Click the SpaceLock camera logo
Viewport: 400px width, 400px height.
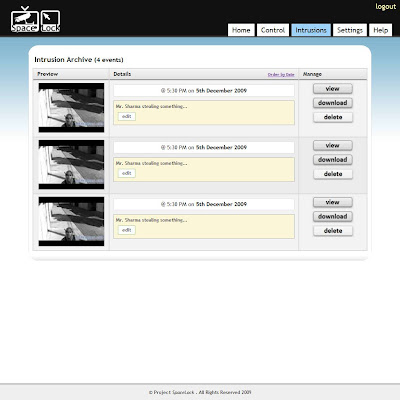pyautogui.click(x=25, y=20)
